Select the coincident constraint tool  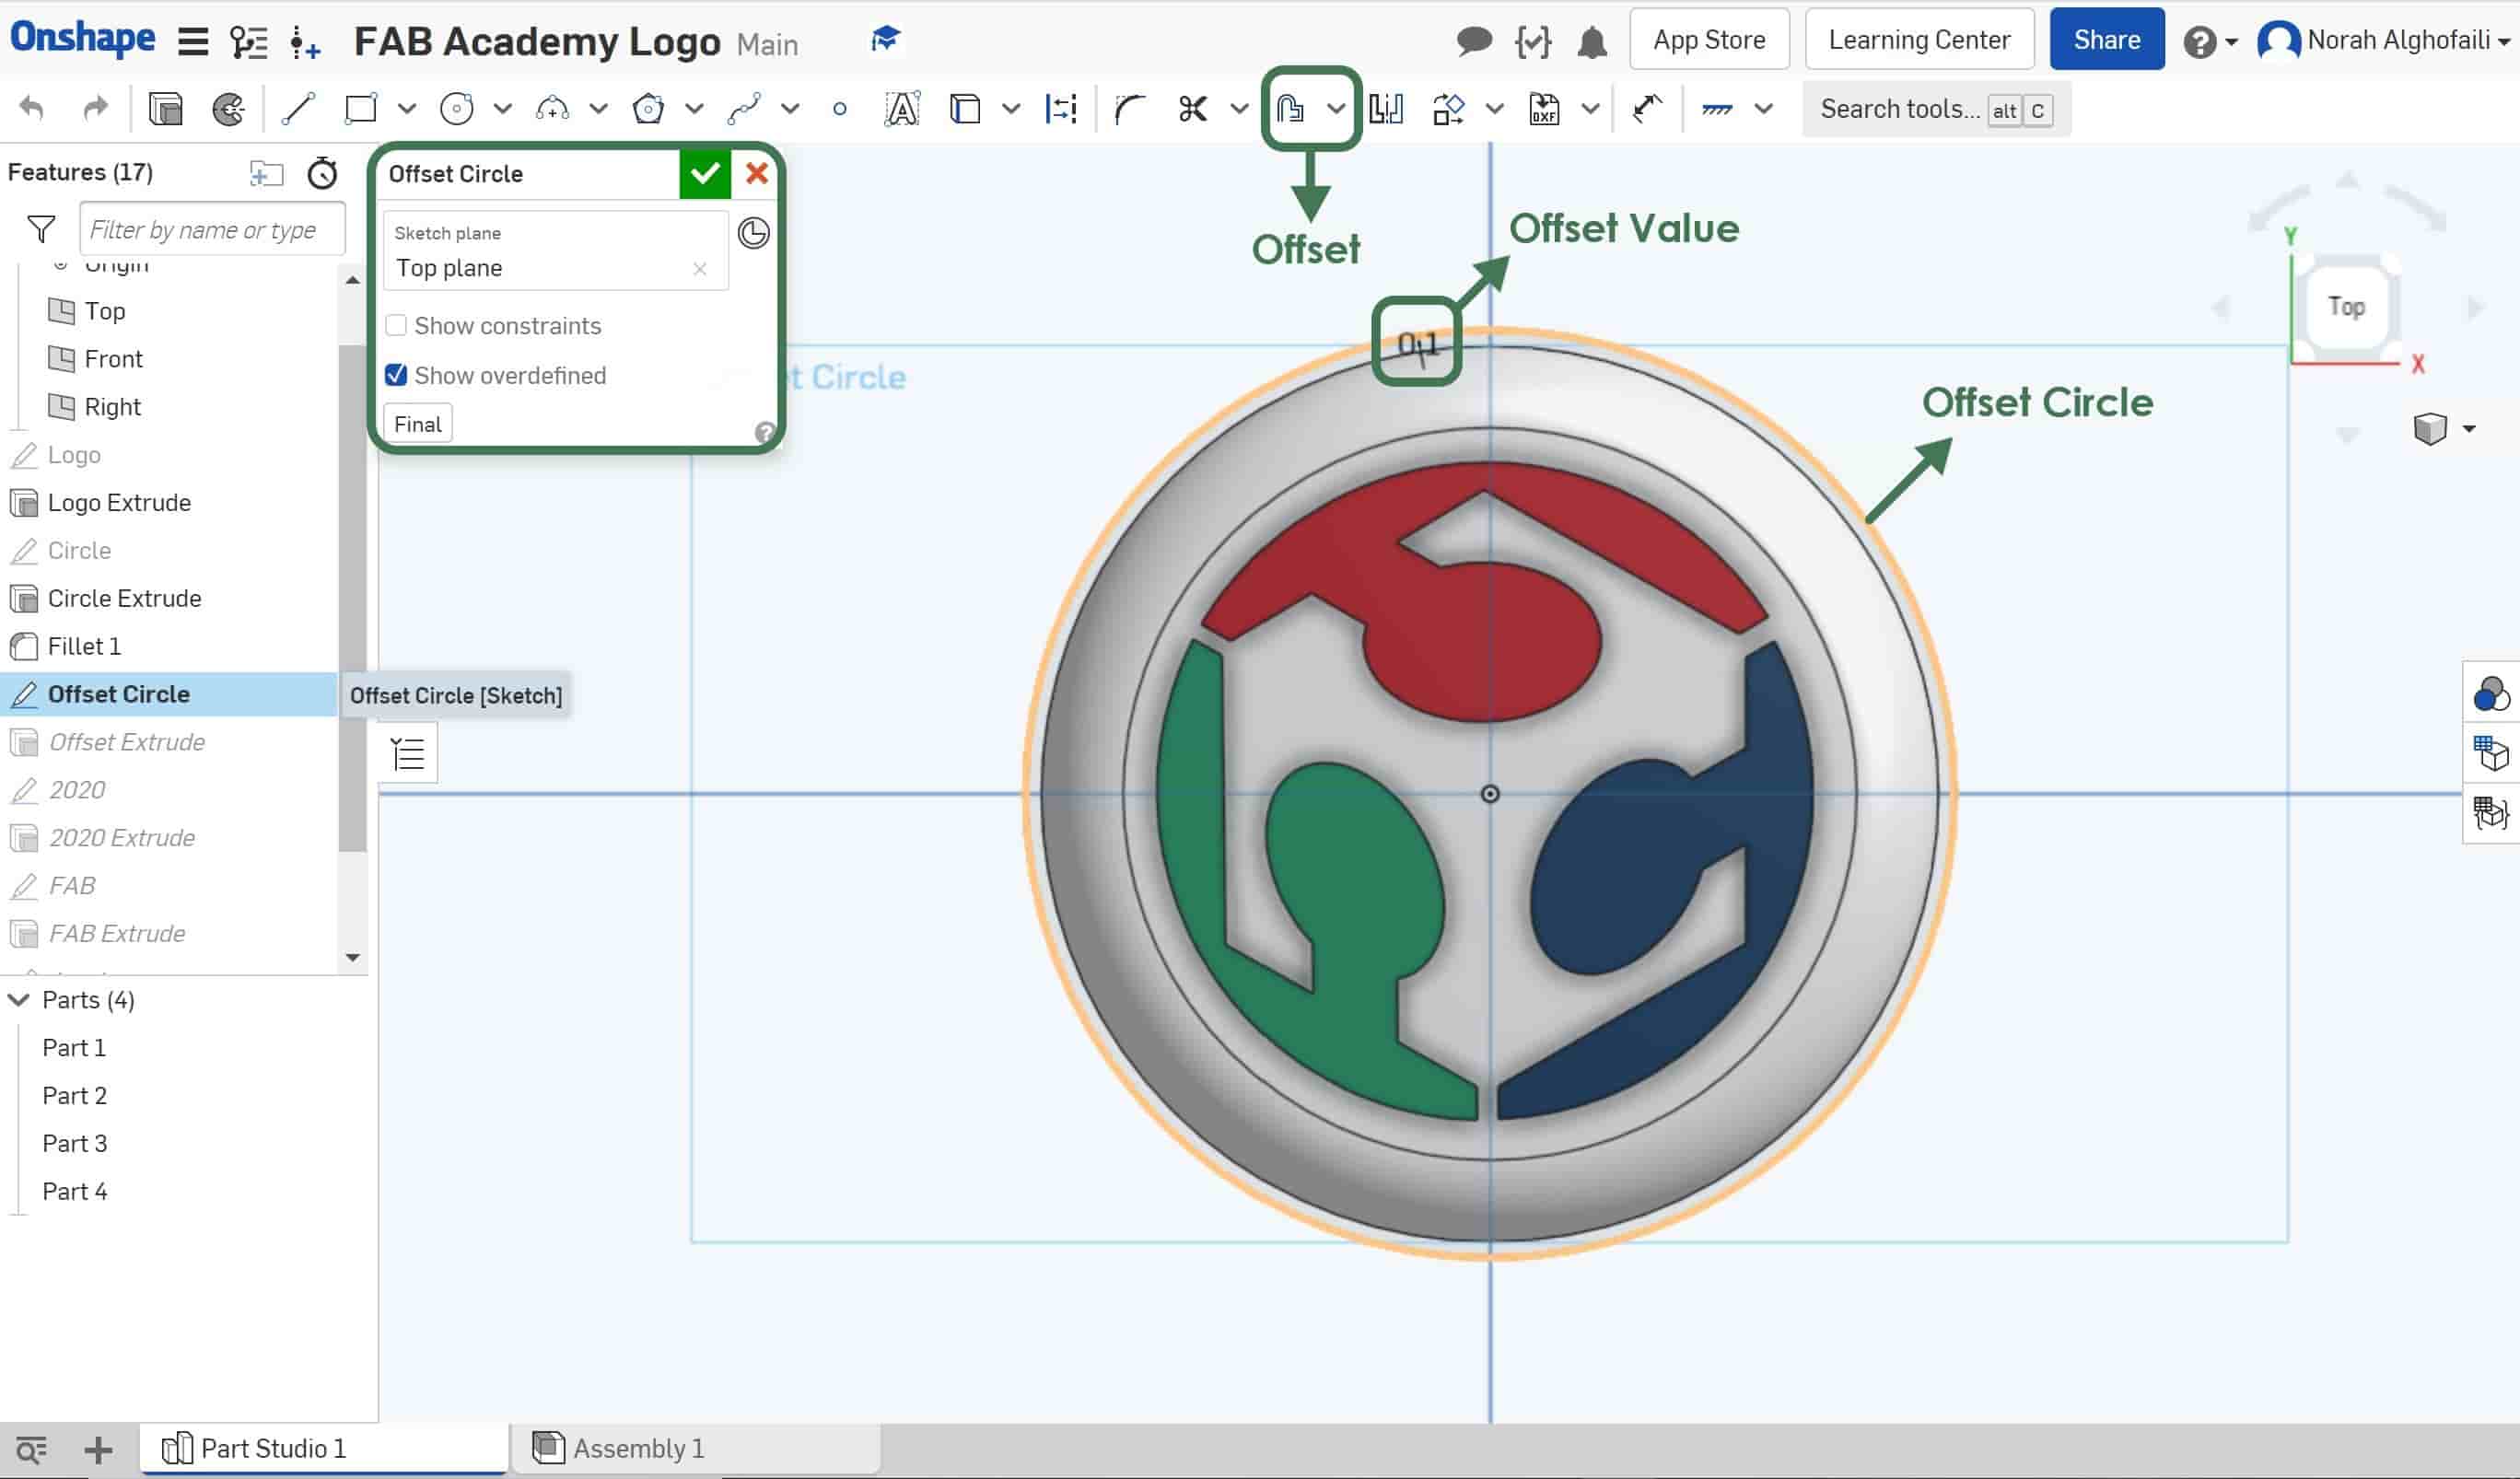1717,108
